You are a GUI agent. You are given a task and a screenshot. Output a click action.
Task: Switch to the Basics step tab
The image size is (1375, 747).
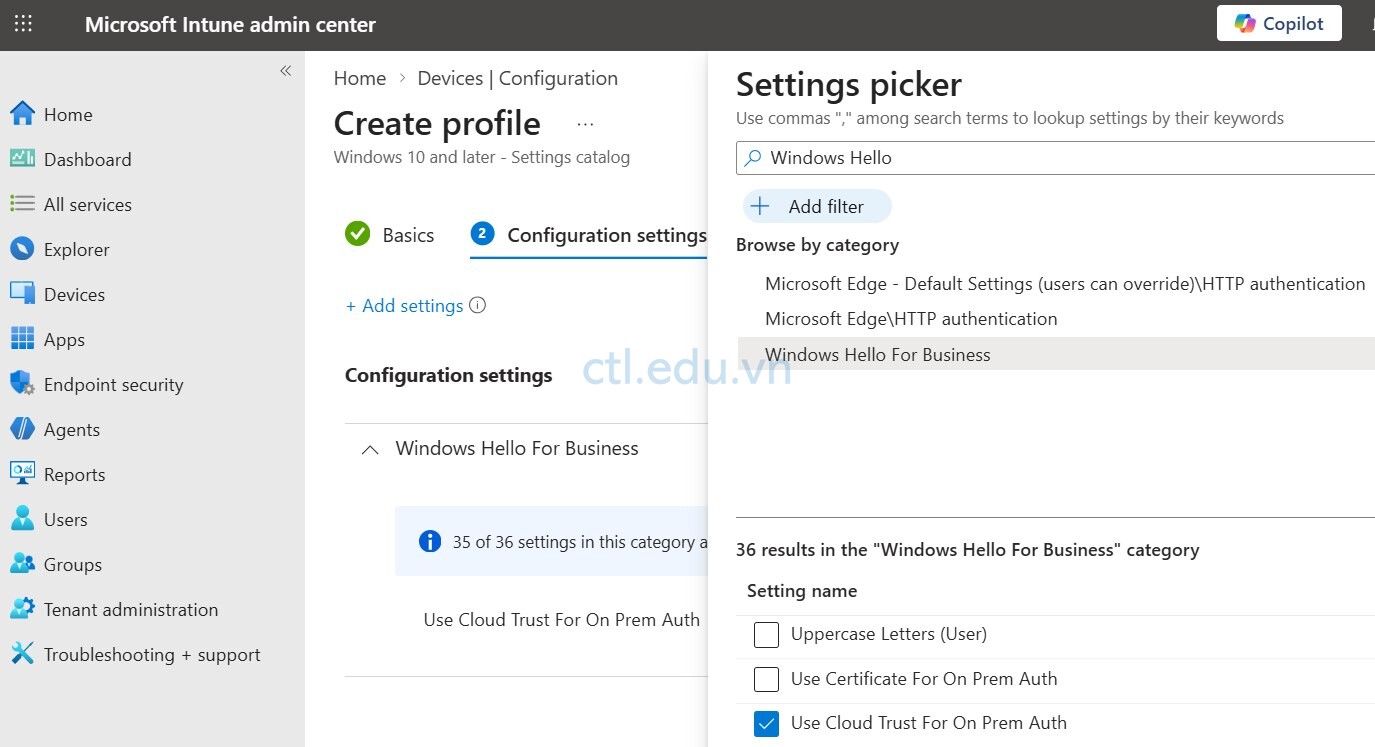coord(390,235)
